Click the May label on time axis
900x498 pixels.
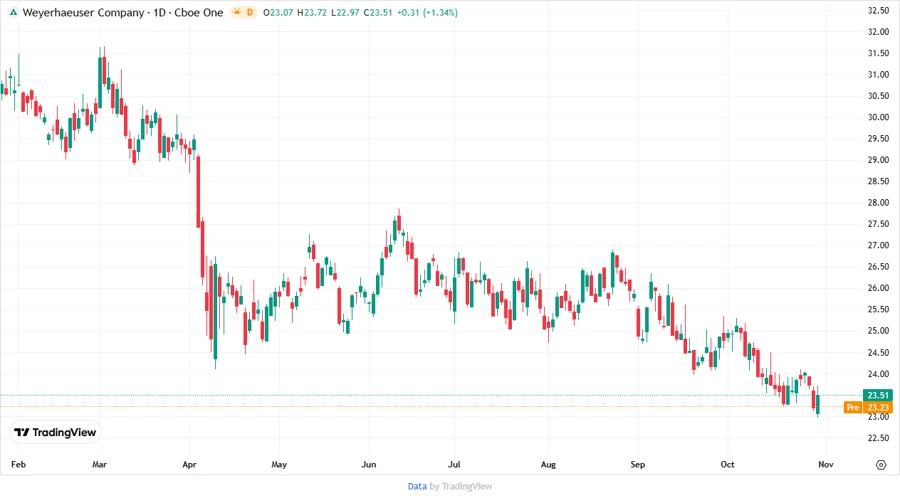[279, 464]
